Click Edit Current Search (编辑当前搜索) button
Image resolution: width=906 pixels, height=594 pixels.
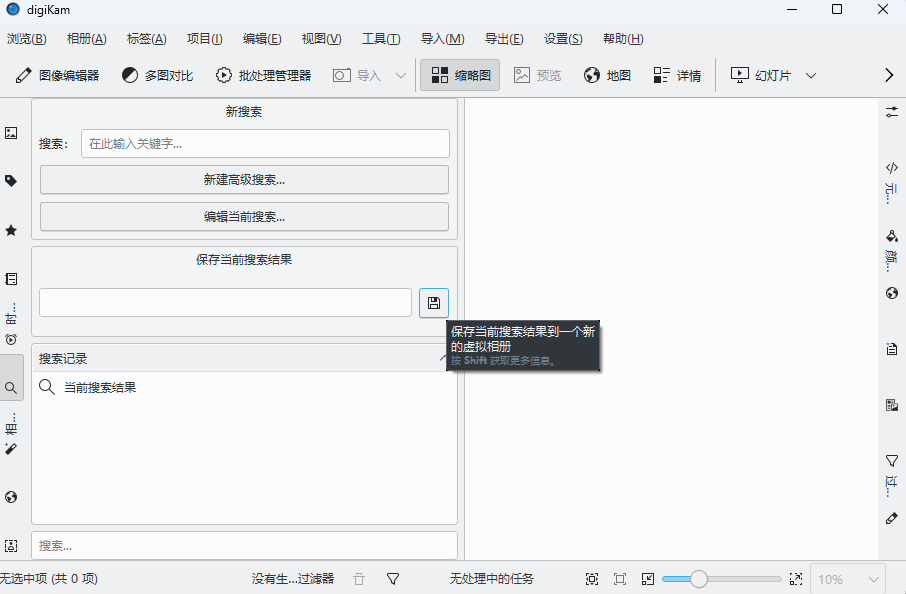pyautogui.click(x=244, y=216)
